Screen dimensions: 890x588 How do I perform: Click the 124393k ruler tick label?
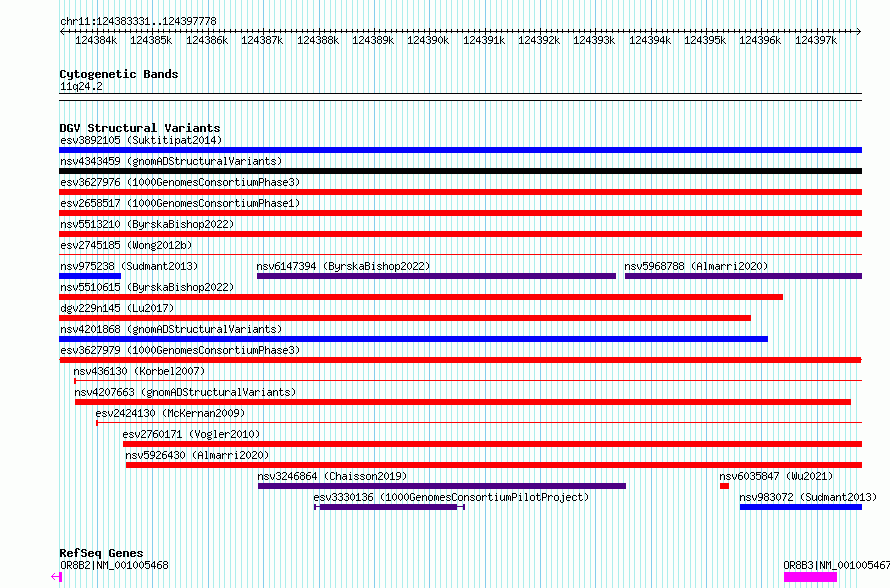pos(594,40)
